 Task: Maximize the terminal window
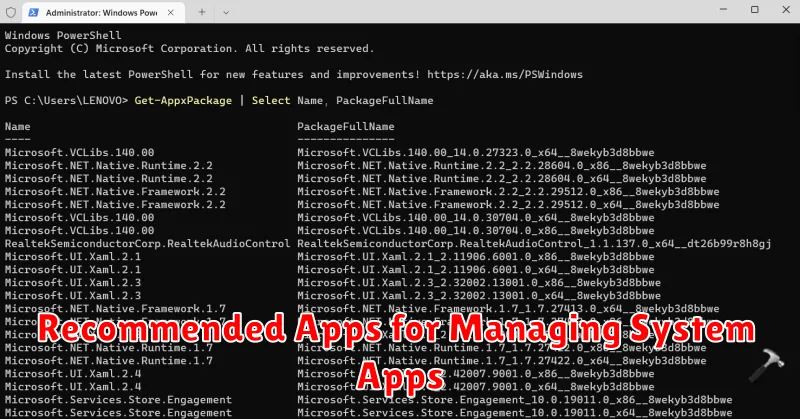[755, 9]
